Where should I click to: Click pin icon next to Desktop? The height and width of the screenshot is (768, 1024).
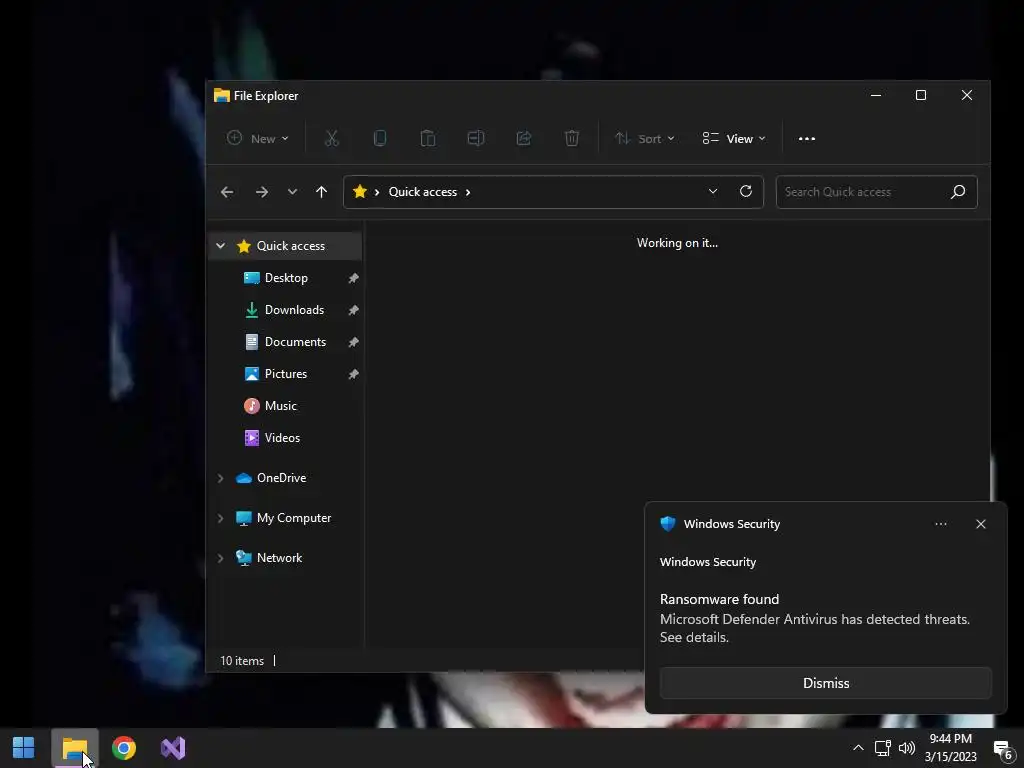point(353,278)
